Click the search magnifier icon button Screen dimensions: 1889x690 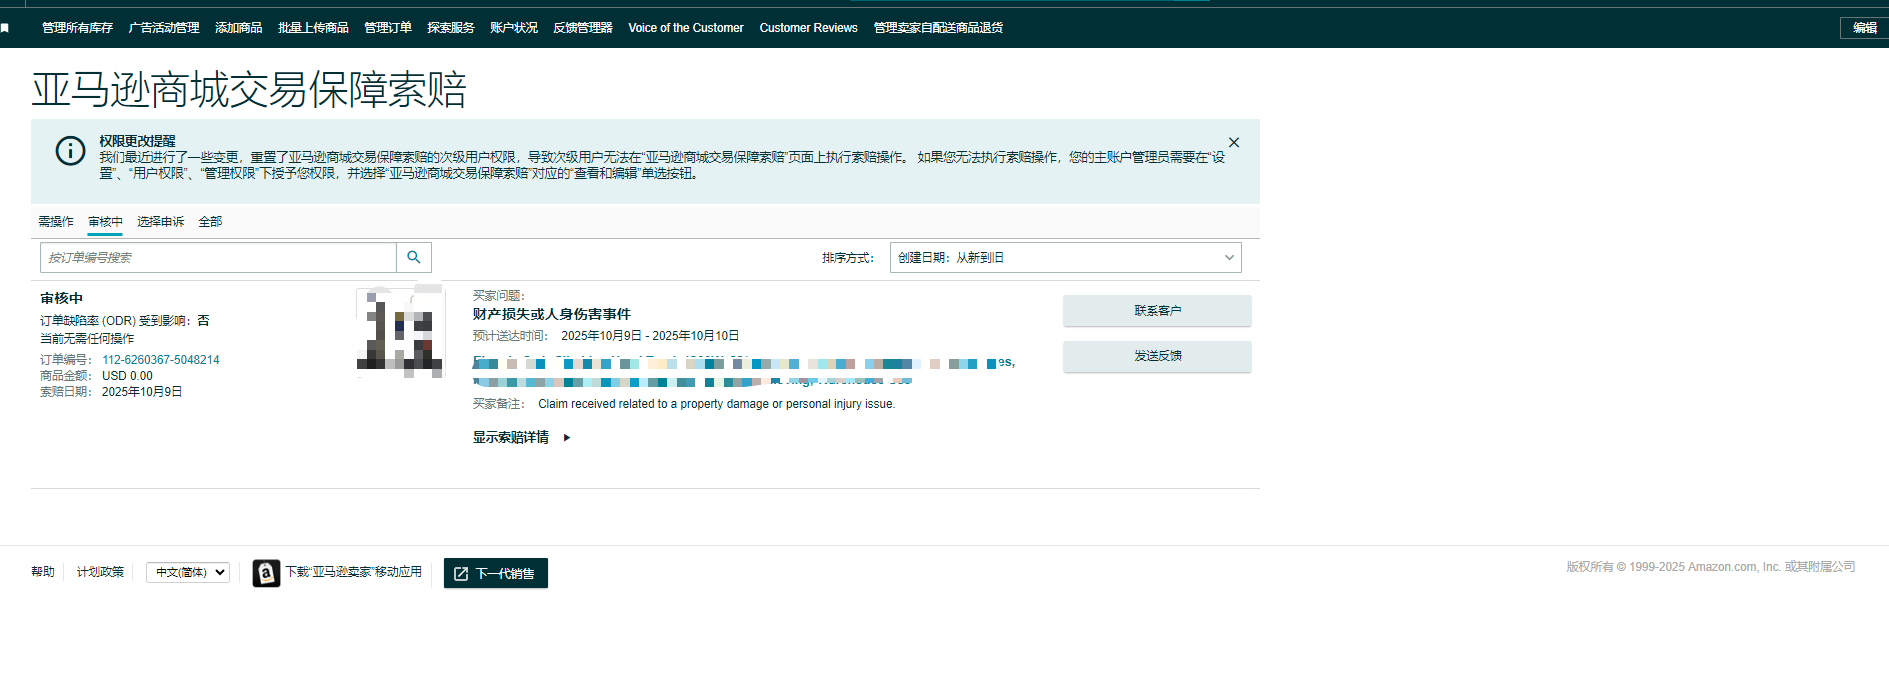tap(413, 258)
